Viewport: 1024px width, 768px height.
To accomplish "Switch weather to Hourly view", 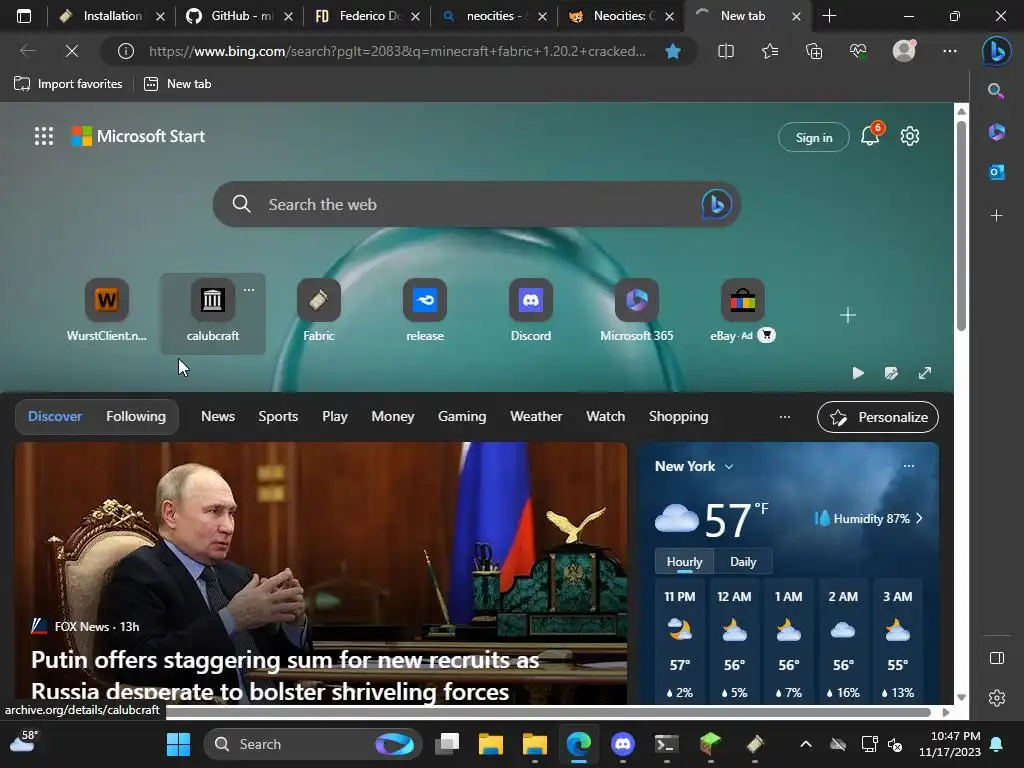I will 684,562.
